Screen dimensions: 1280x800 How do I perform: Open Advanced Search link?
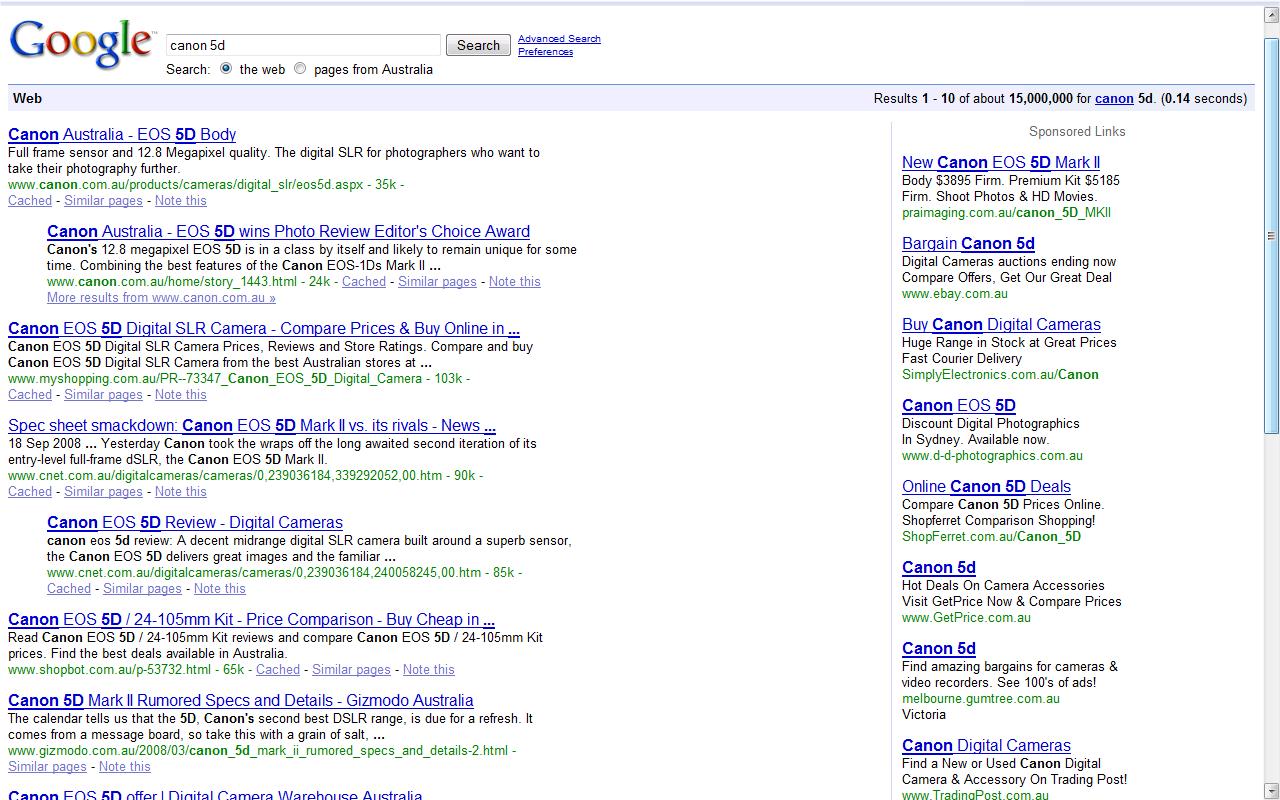pyautogui.click(x=559, y=39)
